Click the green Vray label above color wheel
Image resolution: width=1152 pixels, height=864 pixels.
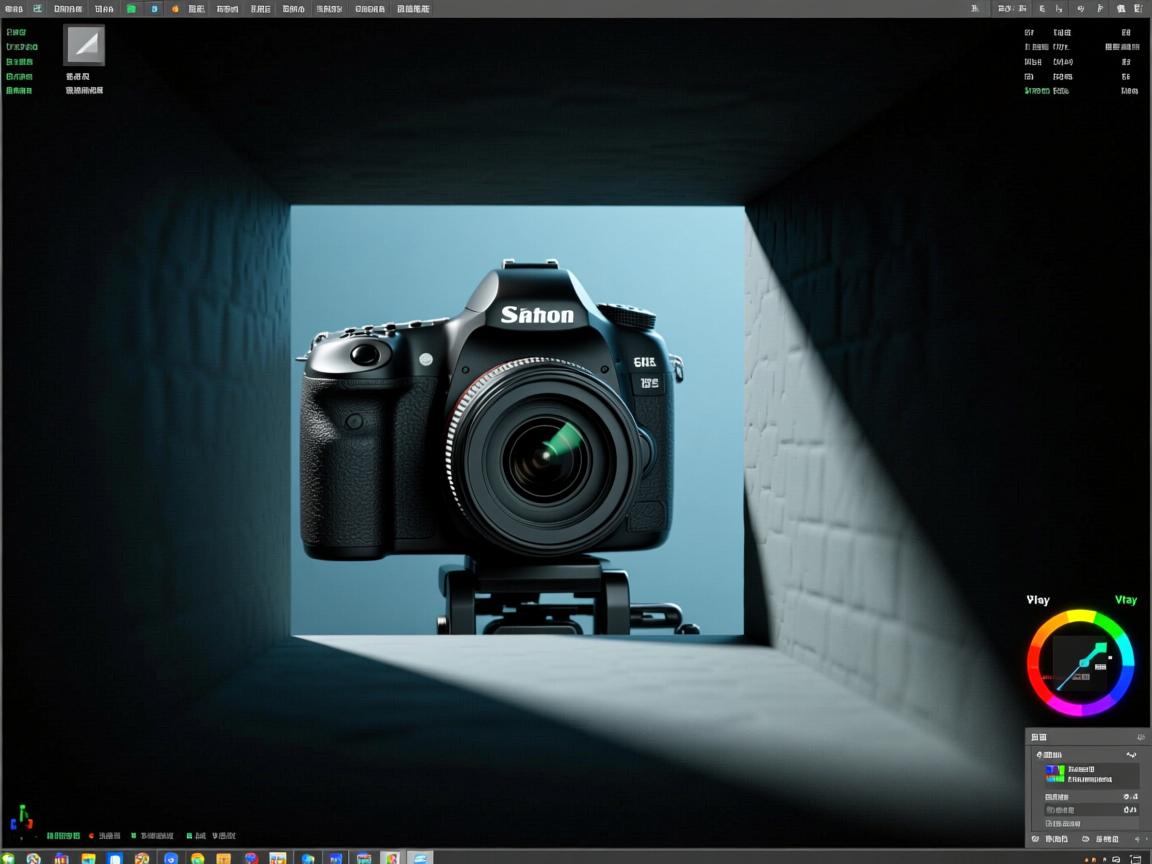1125,600
